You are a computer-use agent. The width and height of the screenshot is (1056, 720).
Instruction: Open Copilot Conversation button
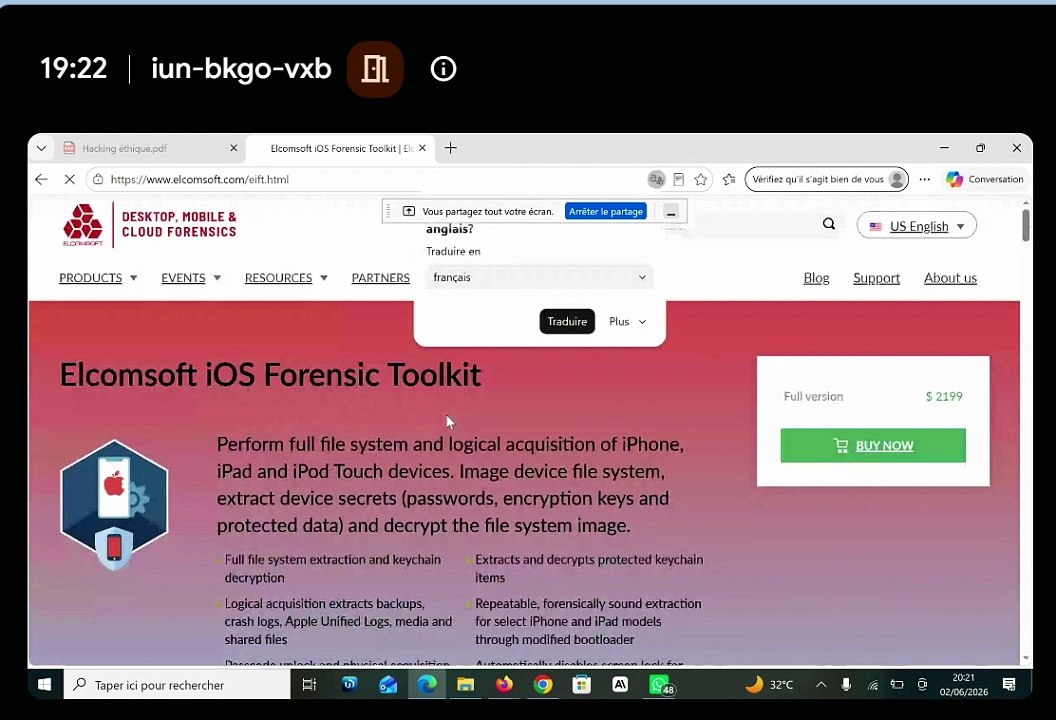(x=985, y=179)
